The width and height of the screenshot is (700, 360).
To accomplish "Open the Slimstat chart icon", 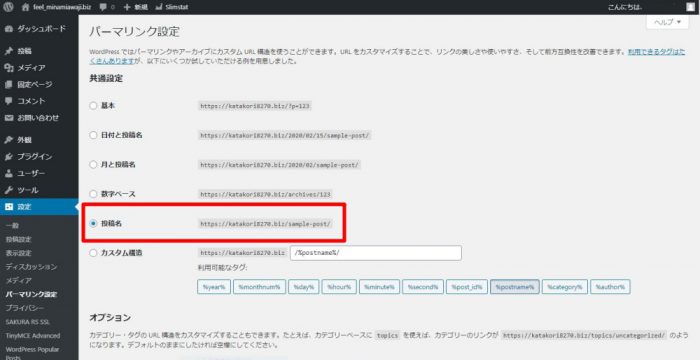I will tap(159, 7).
